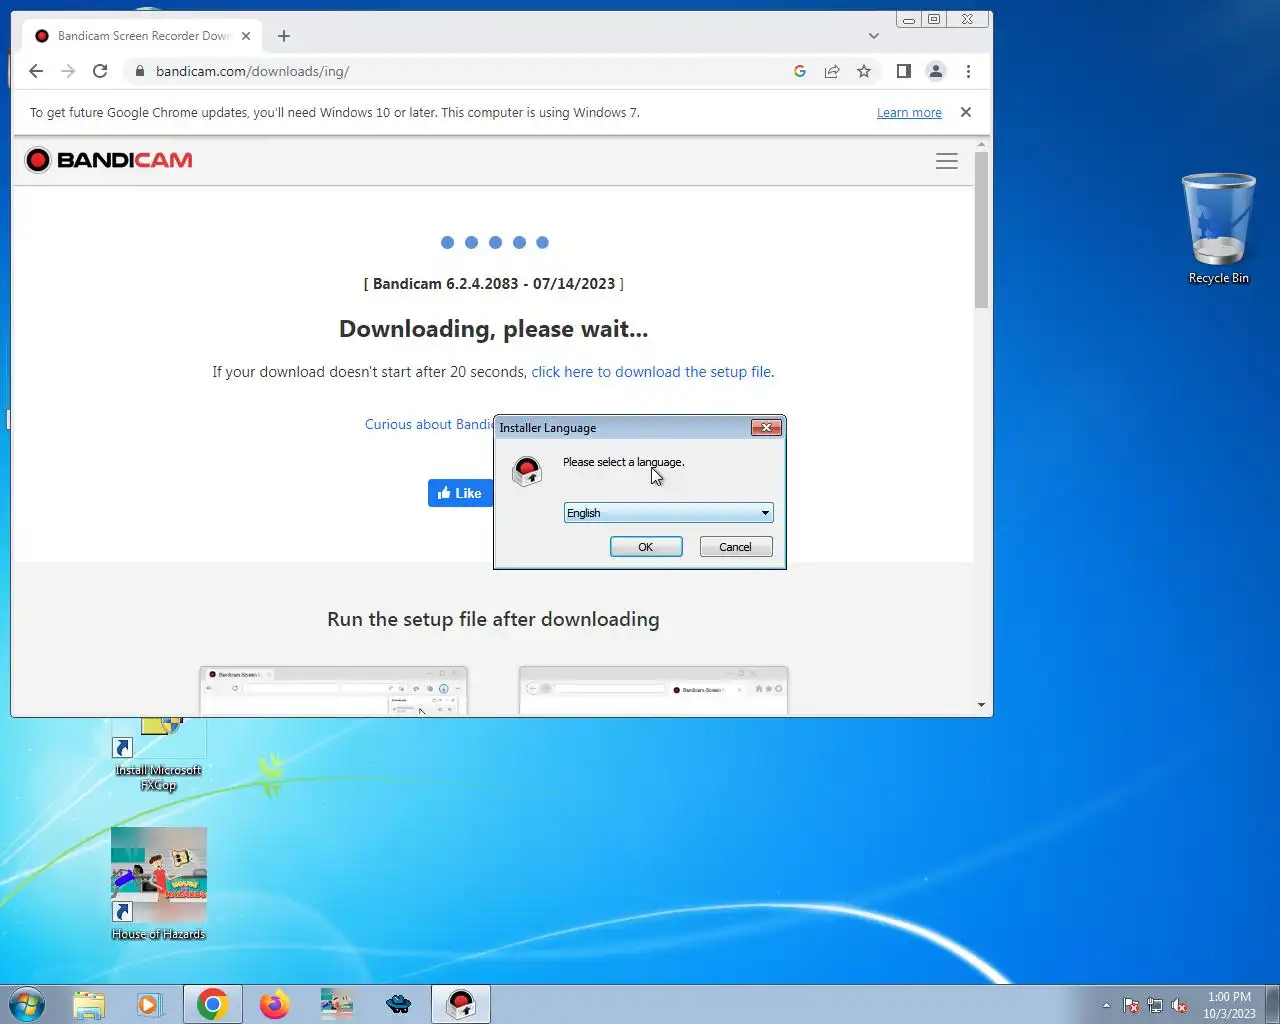The width and height of the screenshot is (1280, 1024).
Task: Cancel the Installer Language dialog
Action: 736,547
